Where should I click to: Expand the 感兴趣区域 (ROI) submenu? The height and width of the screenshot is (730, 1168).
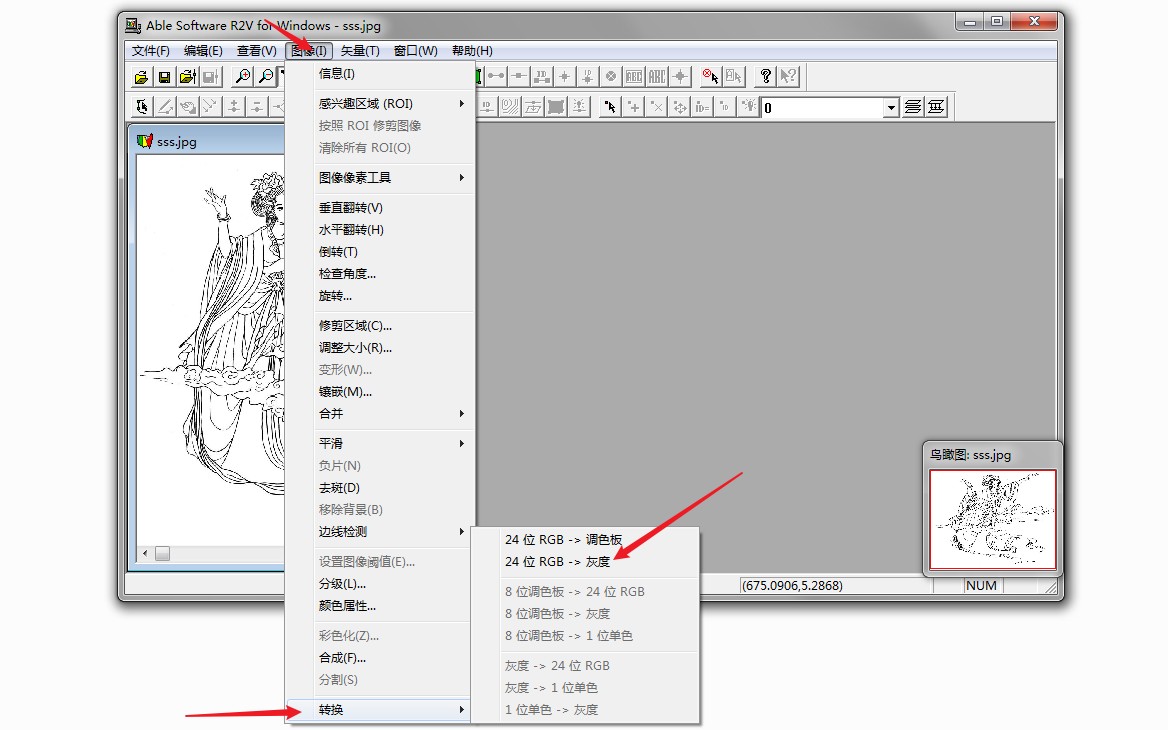click(x=390, y=104)
